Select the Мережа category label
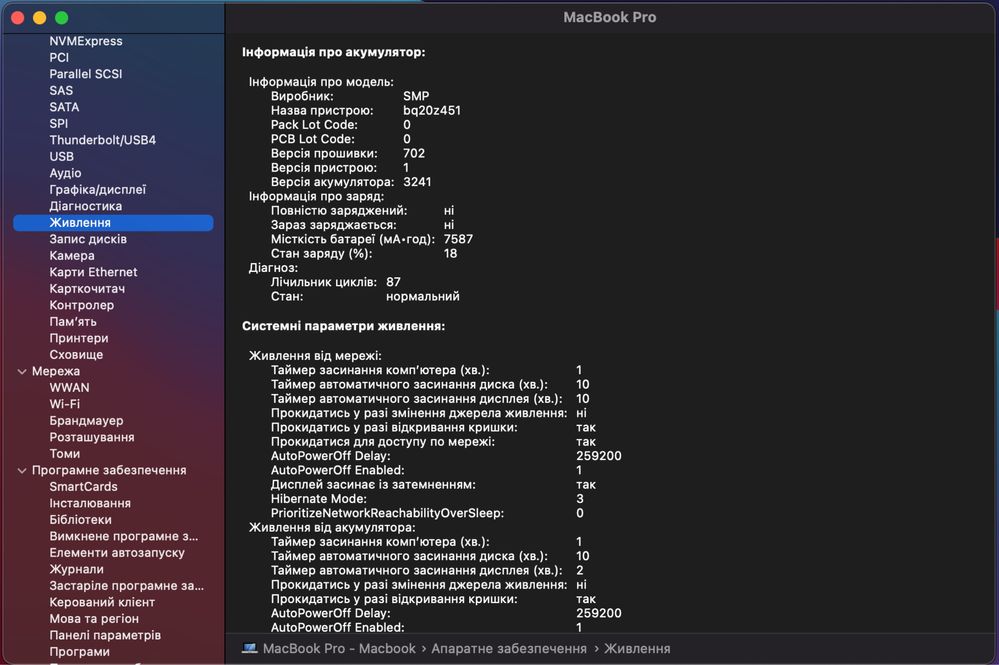The image size is (999, 665). pyautogui.click(x=56, y=371)
